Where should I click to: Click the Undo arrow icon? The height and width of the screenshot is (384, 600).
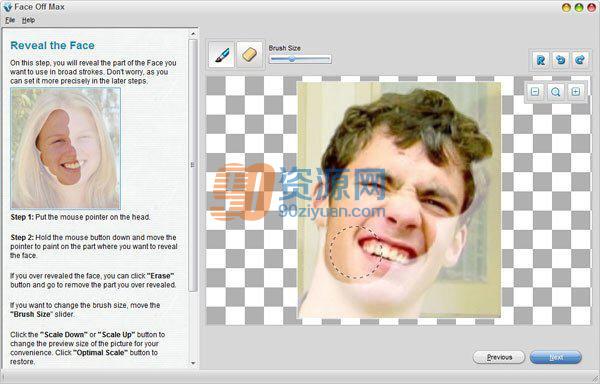click(x=561, y=60)
